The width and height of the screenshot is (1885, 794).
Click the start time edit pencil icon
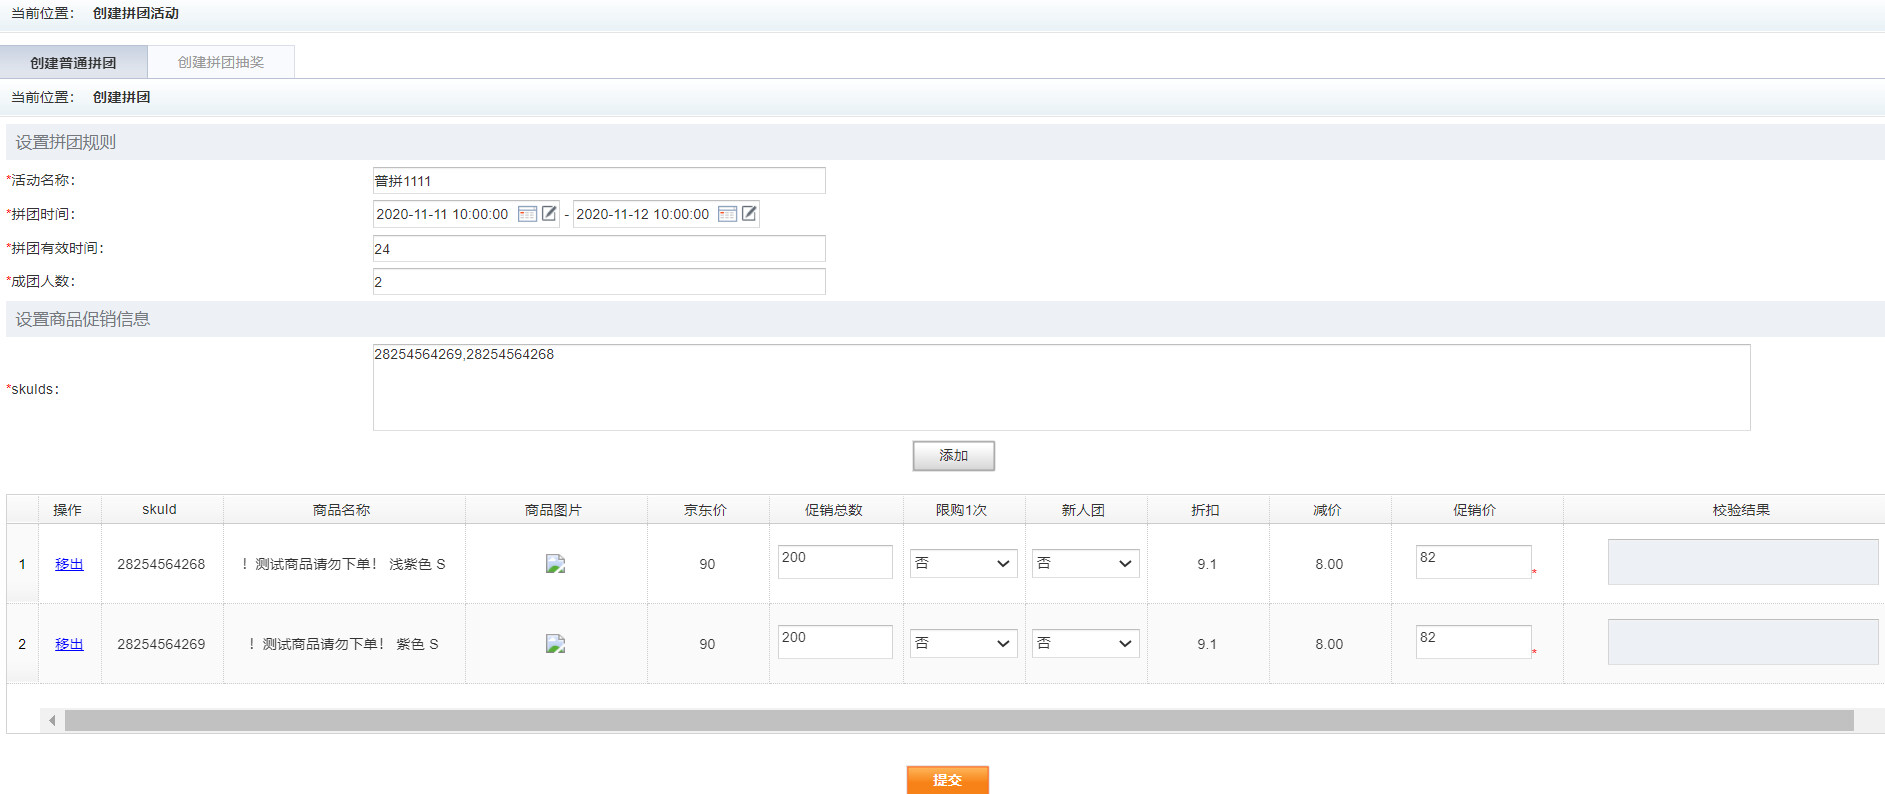click(549, 214)
